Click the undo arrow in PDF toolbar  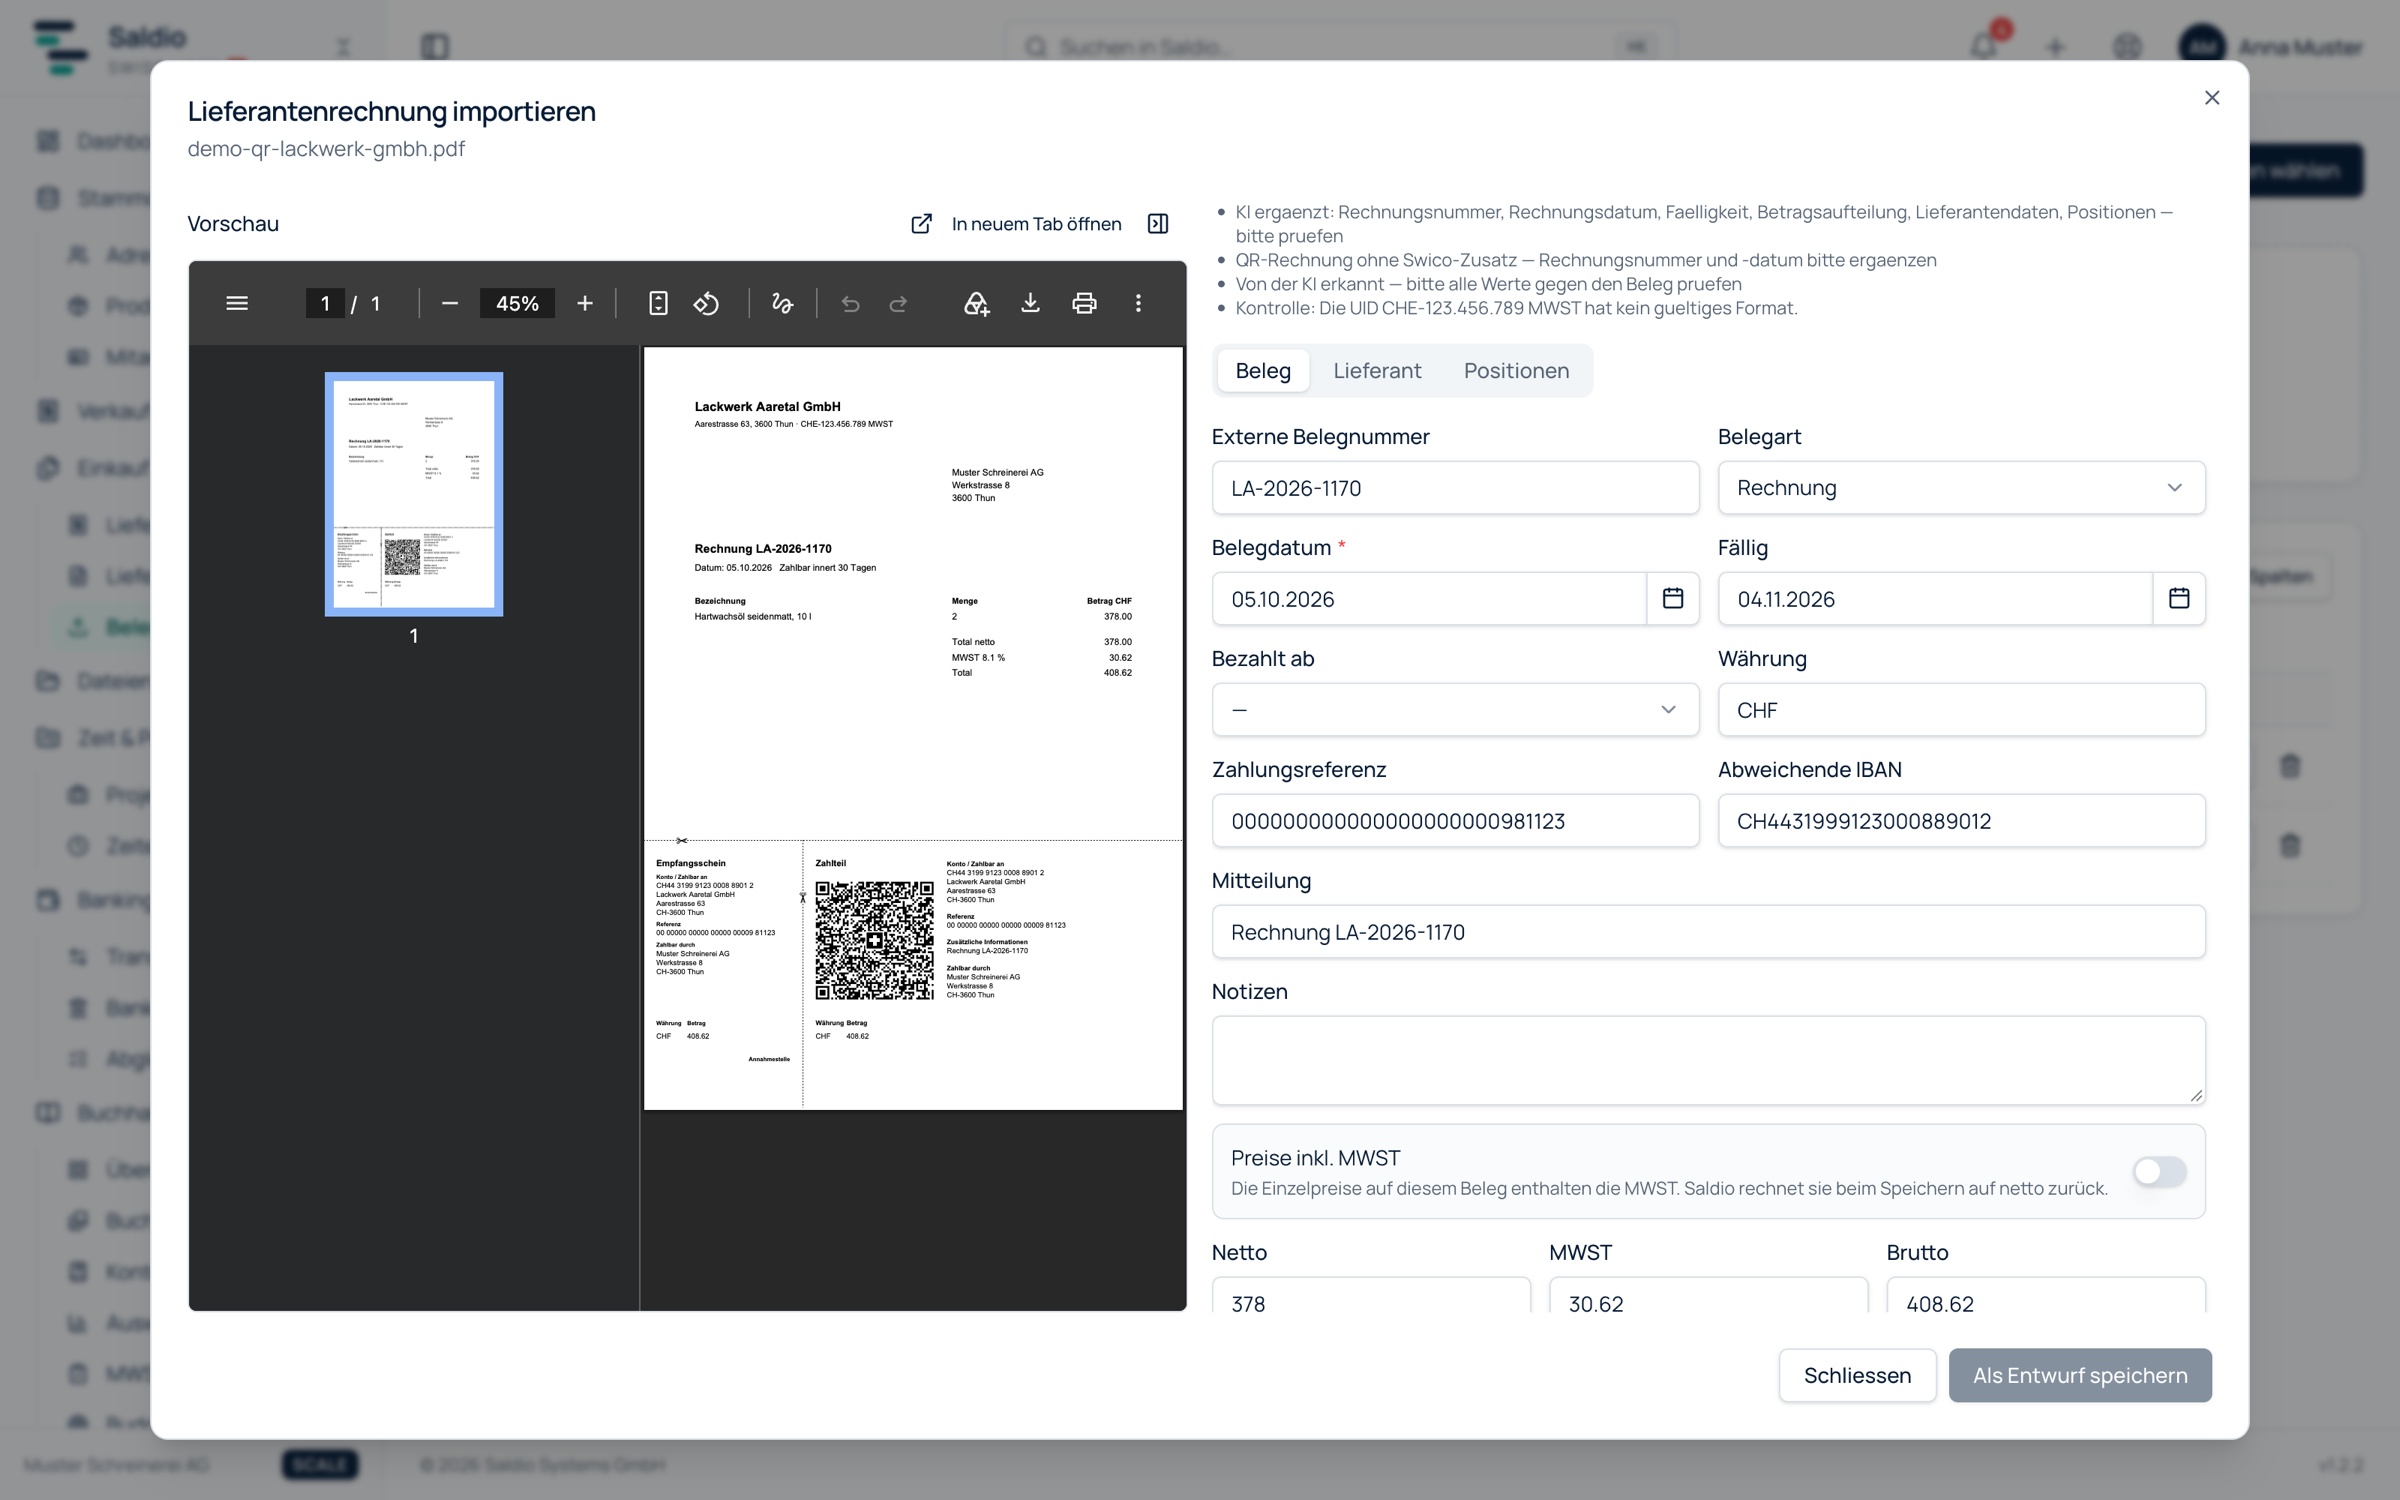[850, 303]
